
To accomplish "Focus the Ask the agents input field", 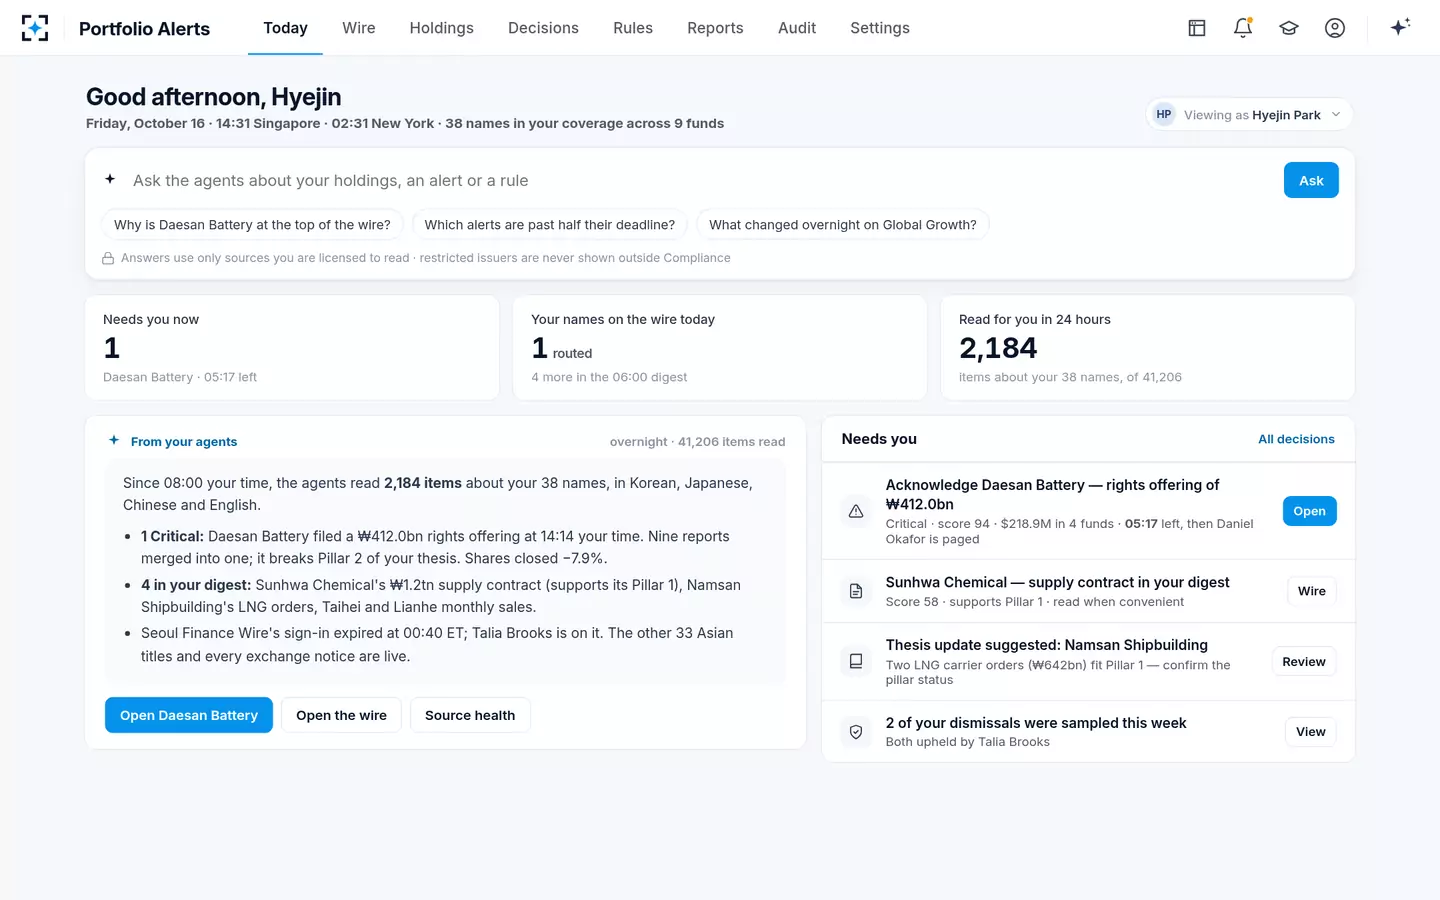I will (700, 180).
